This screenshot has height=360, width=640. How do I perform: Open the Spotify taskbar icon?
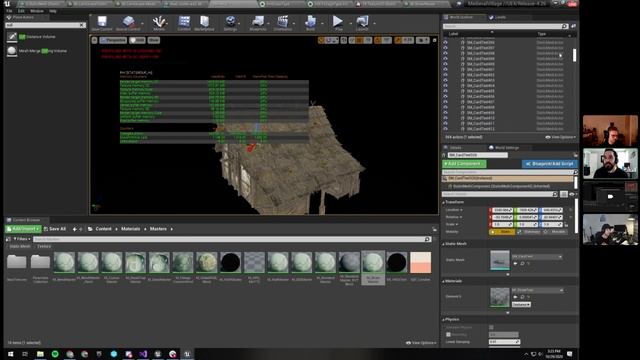[55, 354]
